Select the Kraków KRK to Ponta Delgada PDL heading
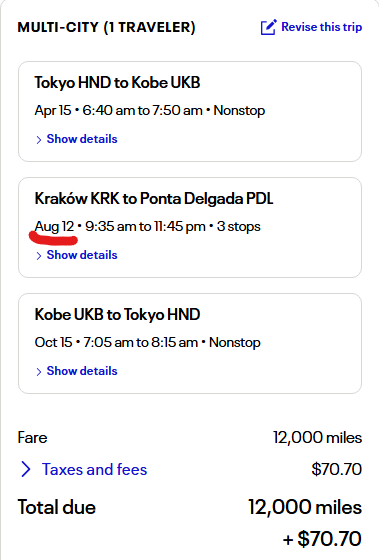The width and height of the screenshot is (379, 560). pos(154,199)
